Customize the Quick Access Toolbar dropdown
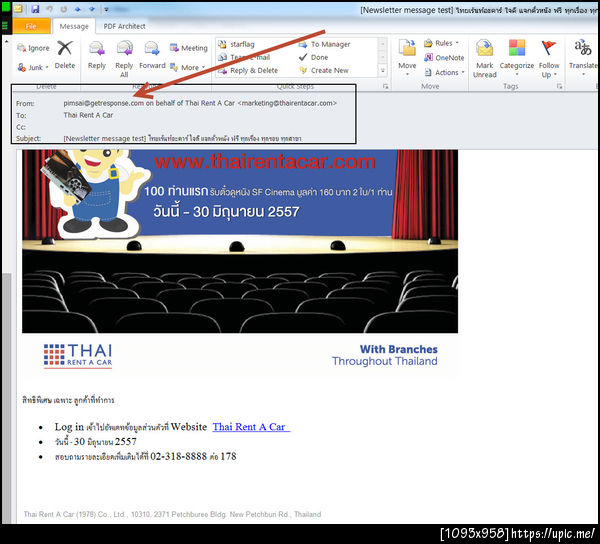The height and width of the screenshot is (544, 600). (106, 9)
